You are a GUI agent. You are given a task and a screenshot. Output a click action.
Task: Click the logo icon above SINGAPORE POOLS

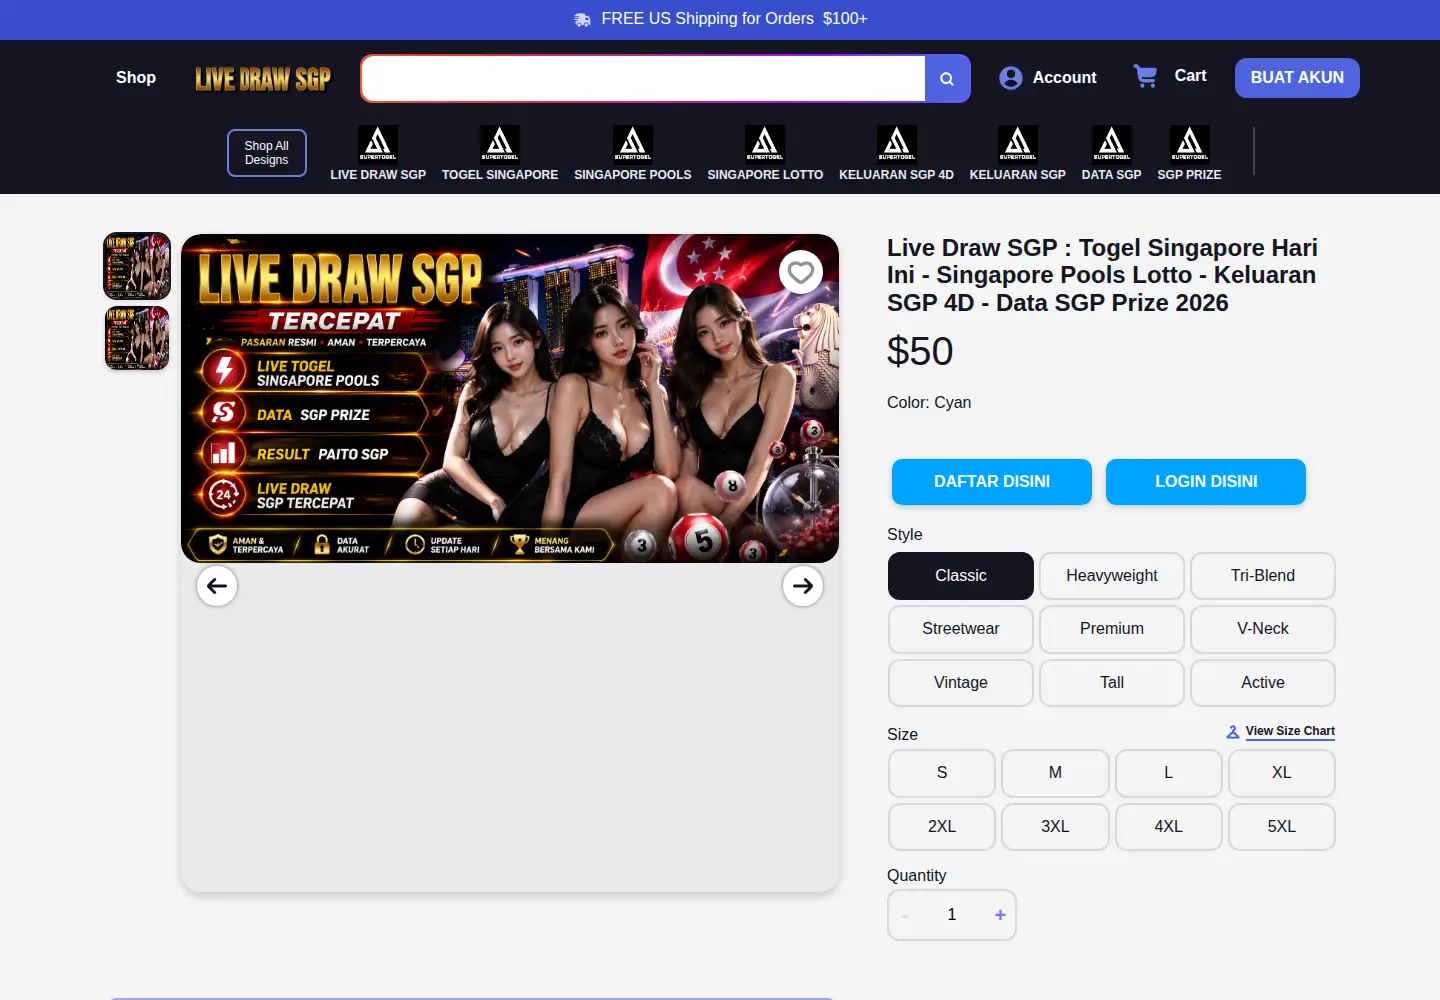pos(633,144)
